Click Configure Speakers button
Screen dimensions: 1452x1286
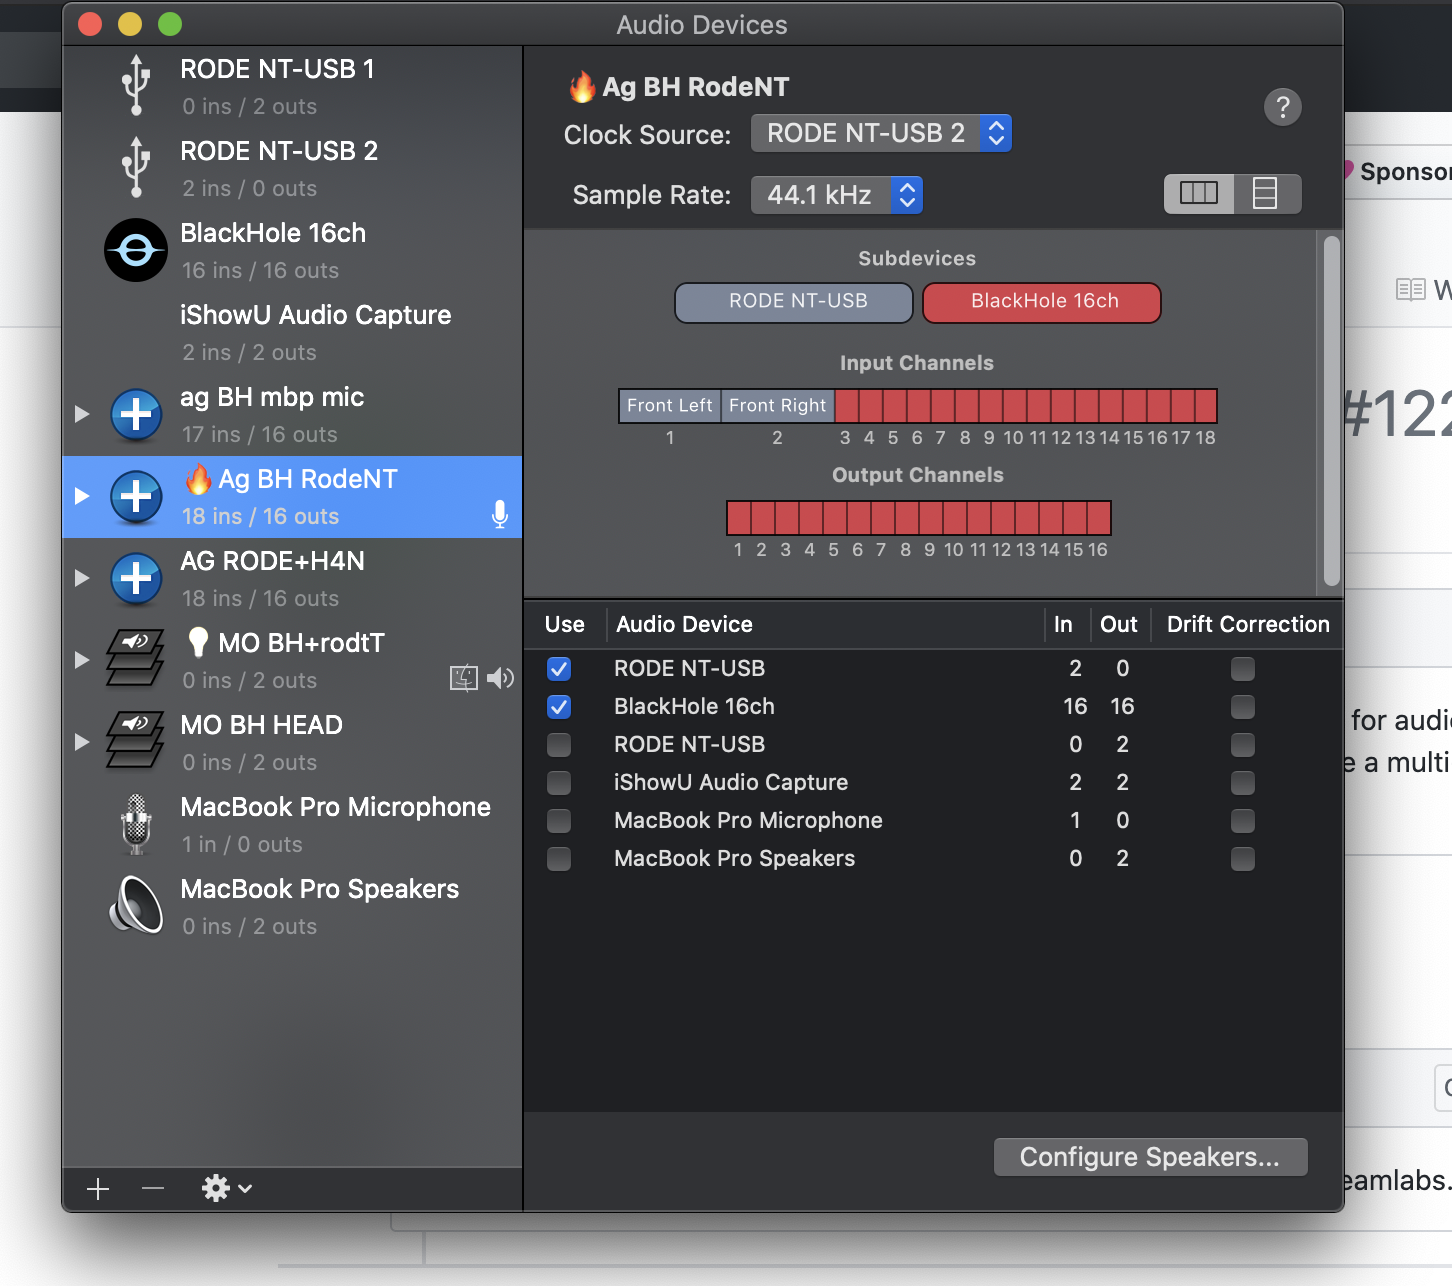1150,1157
